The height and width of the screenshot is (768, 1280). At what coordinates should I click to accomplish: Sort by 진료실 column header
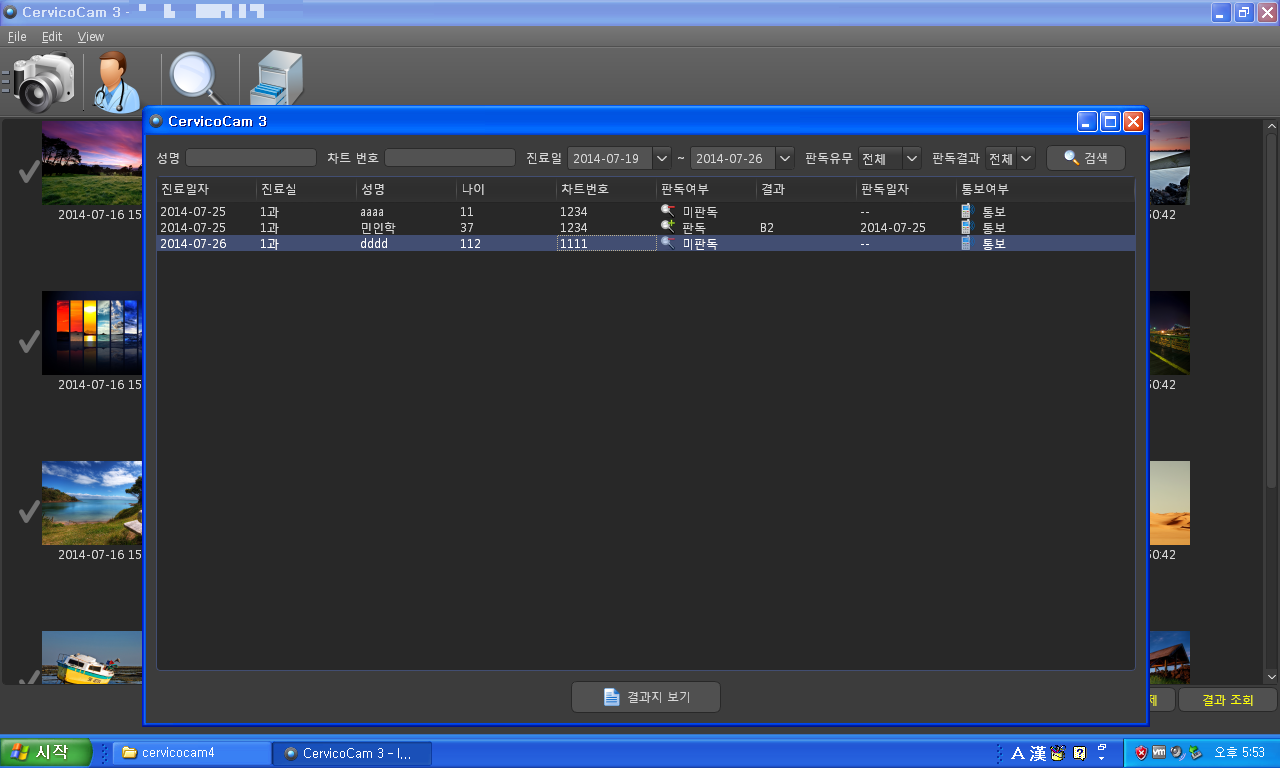pos(307,189)
